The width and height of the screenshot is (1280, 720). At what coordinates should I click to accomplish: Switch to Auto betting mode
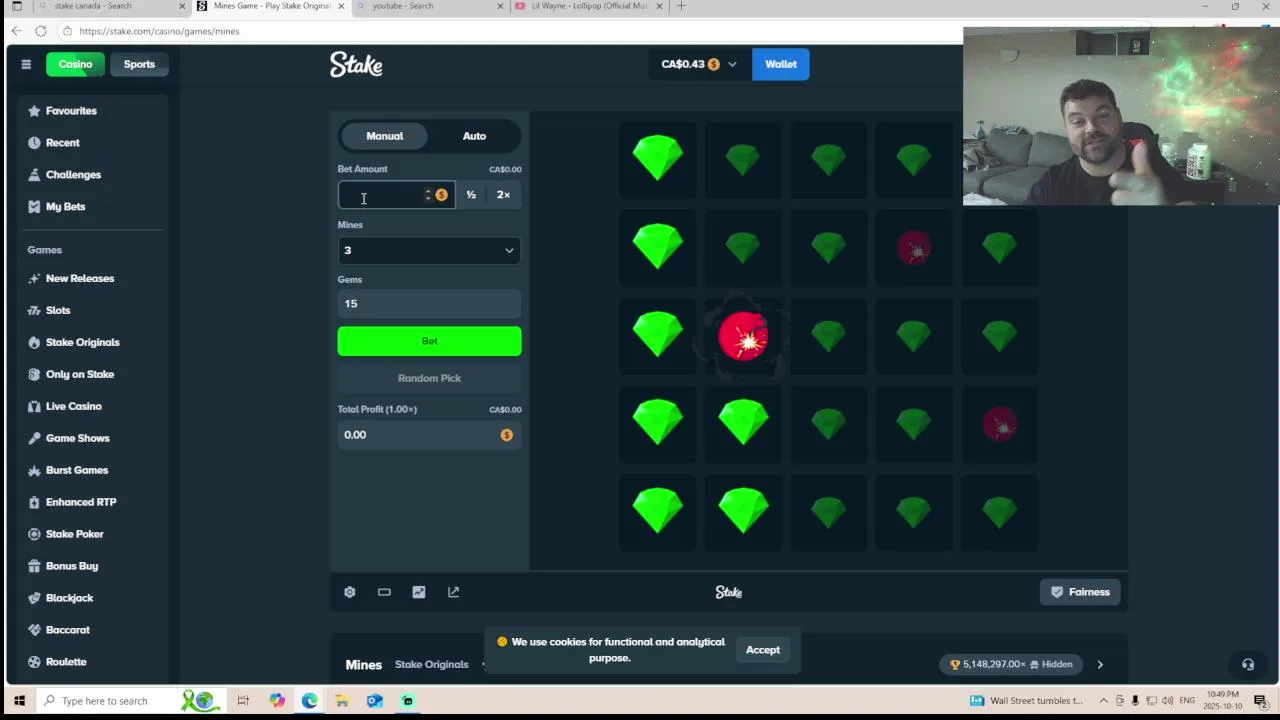(474, 136)
